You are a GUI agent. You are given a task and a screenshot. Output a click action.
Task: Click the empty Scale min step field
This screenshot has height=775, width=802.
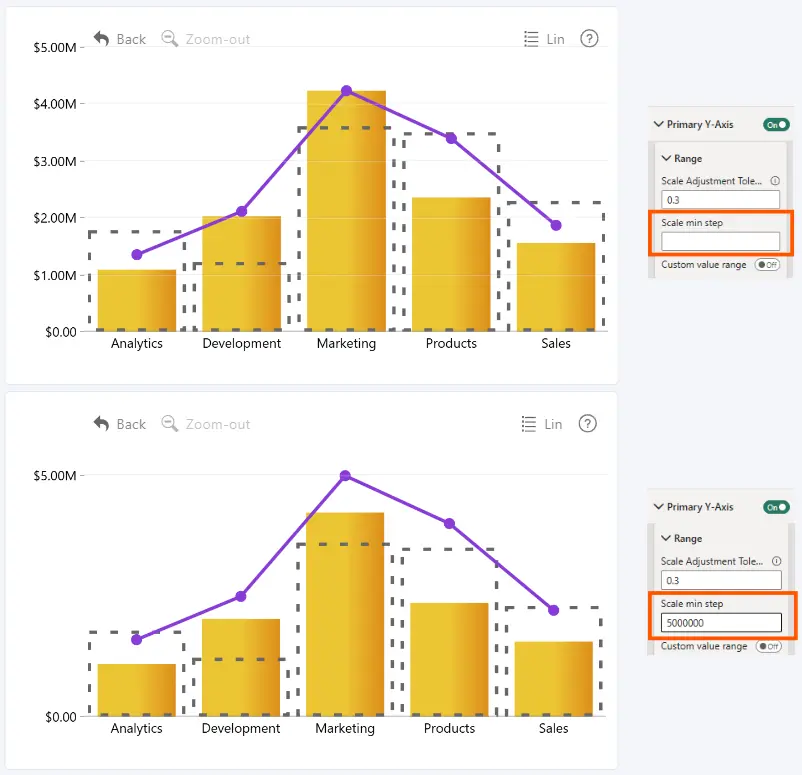pos(720,241)
